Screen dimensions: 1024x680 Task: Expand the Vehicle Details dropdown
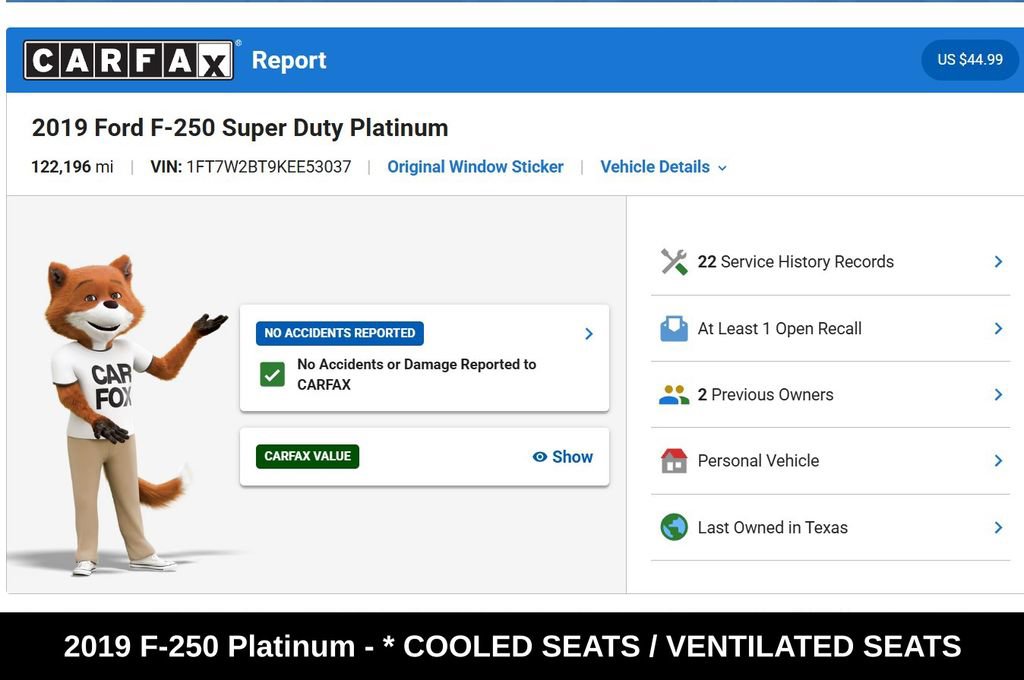[664, 167]
